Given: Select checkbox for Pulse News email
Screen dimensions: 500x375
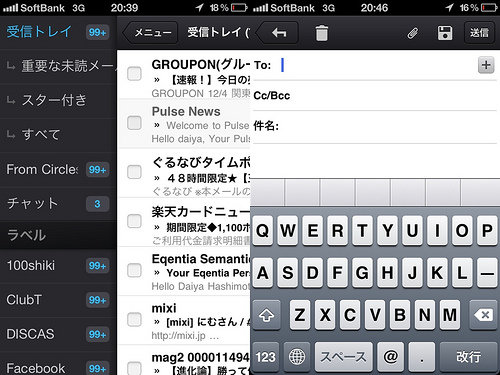Looking at the screenshot, I should 134,123.
